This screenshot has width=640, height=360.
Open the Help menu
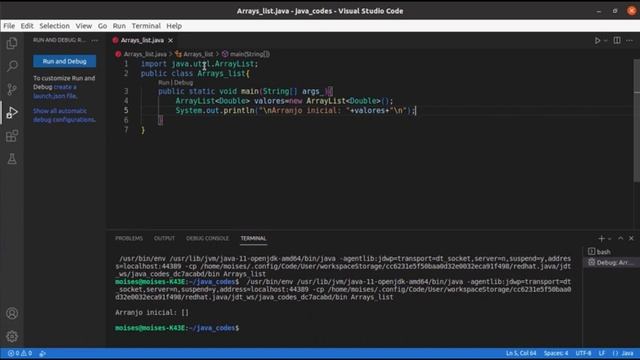pyautogui.click(x=174, y=26)
